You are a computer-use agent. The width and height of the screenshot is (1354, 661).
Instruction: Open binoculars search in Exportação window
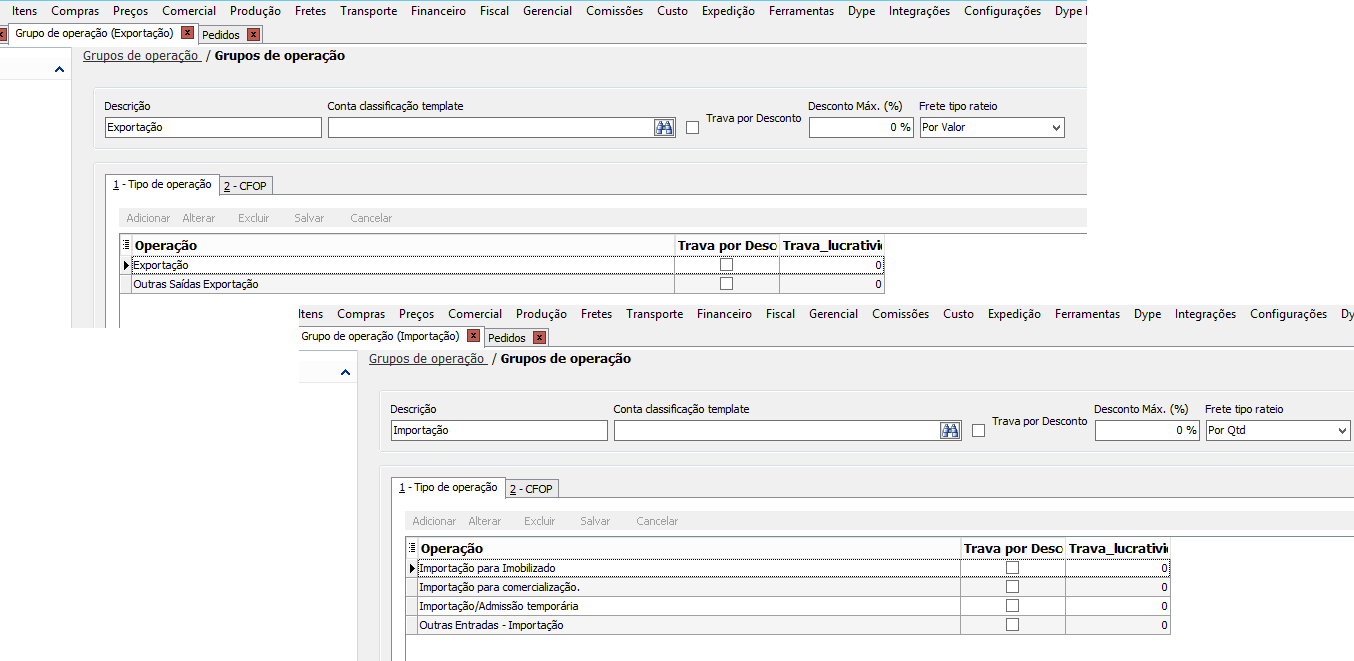664,127
